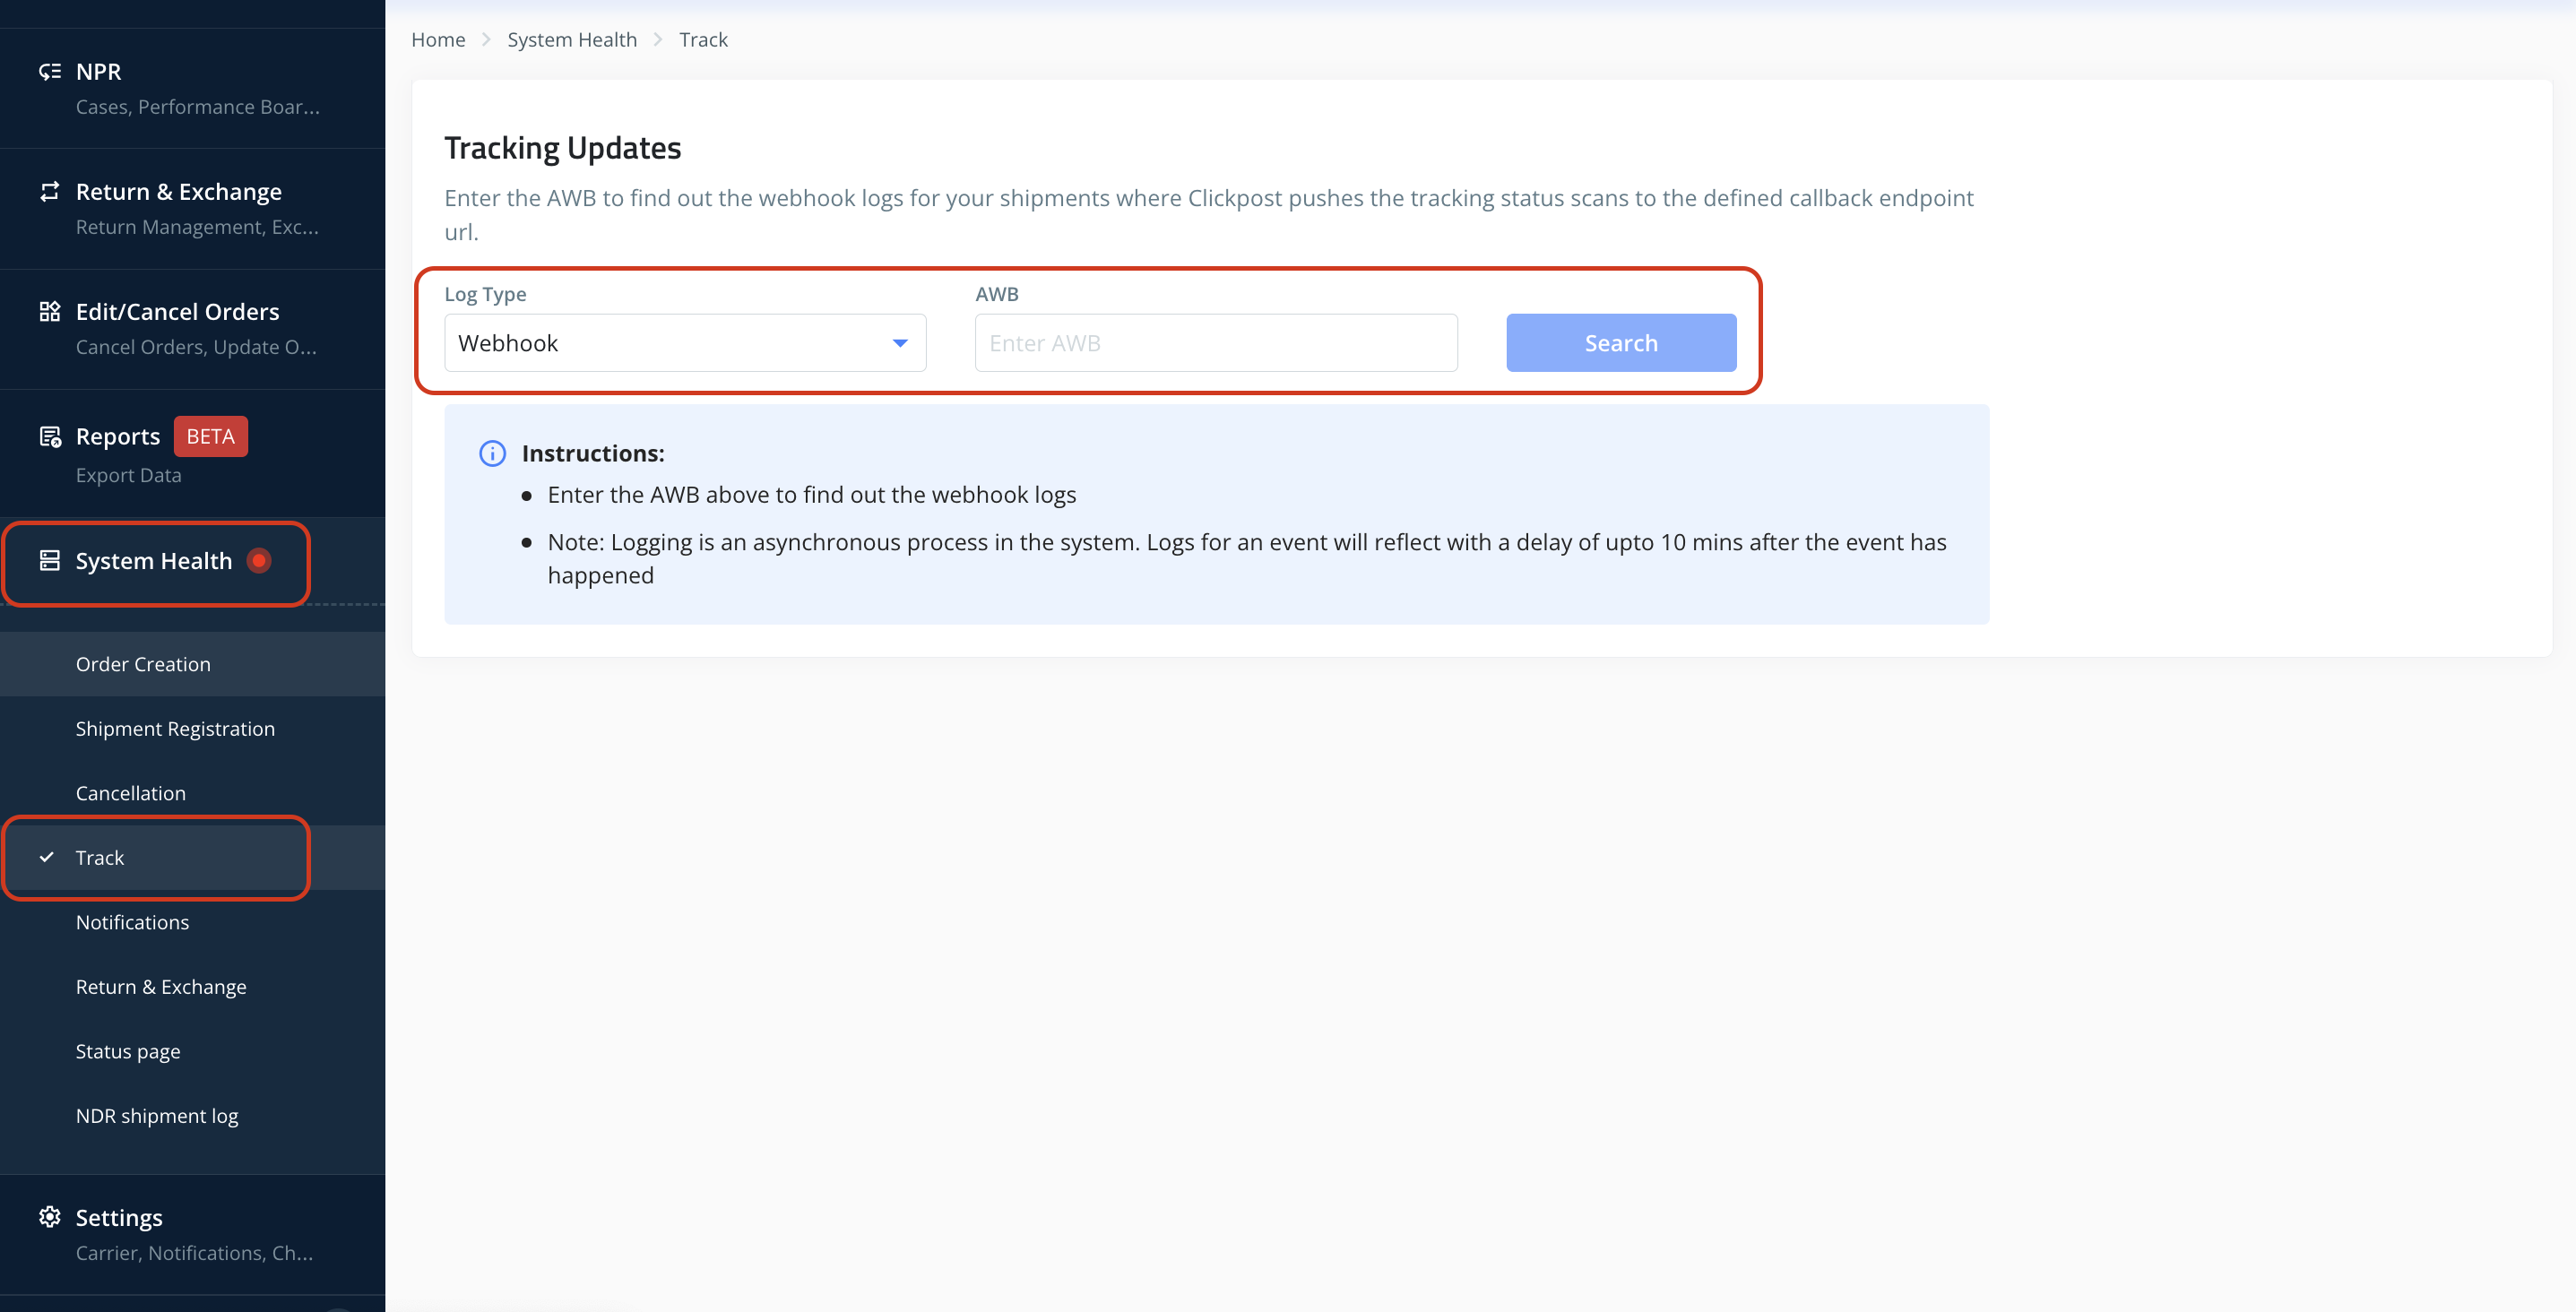
Task: Click the Reports document icon
Action: coord(49,437)
